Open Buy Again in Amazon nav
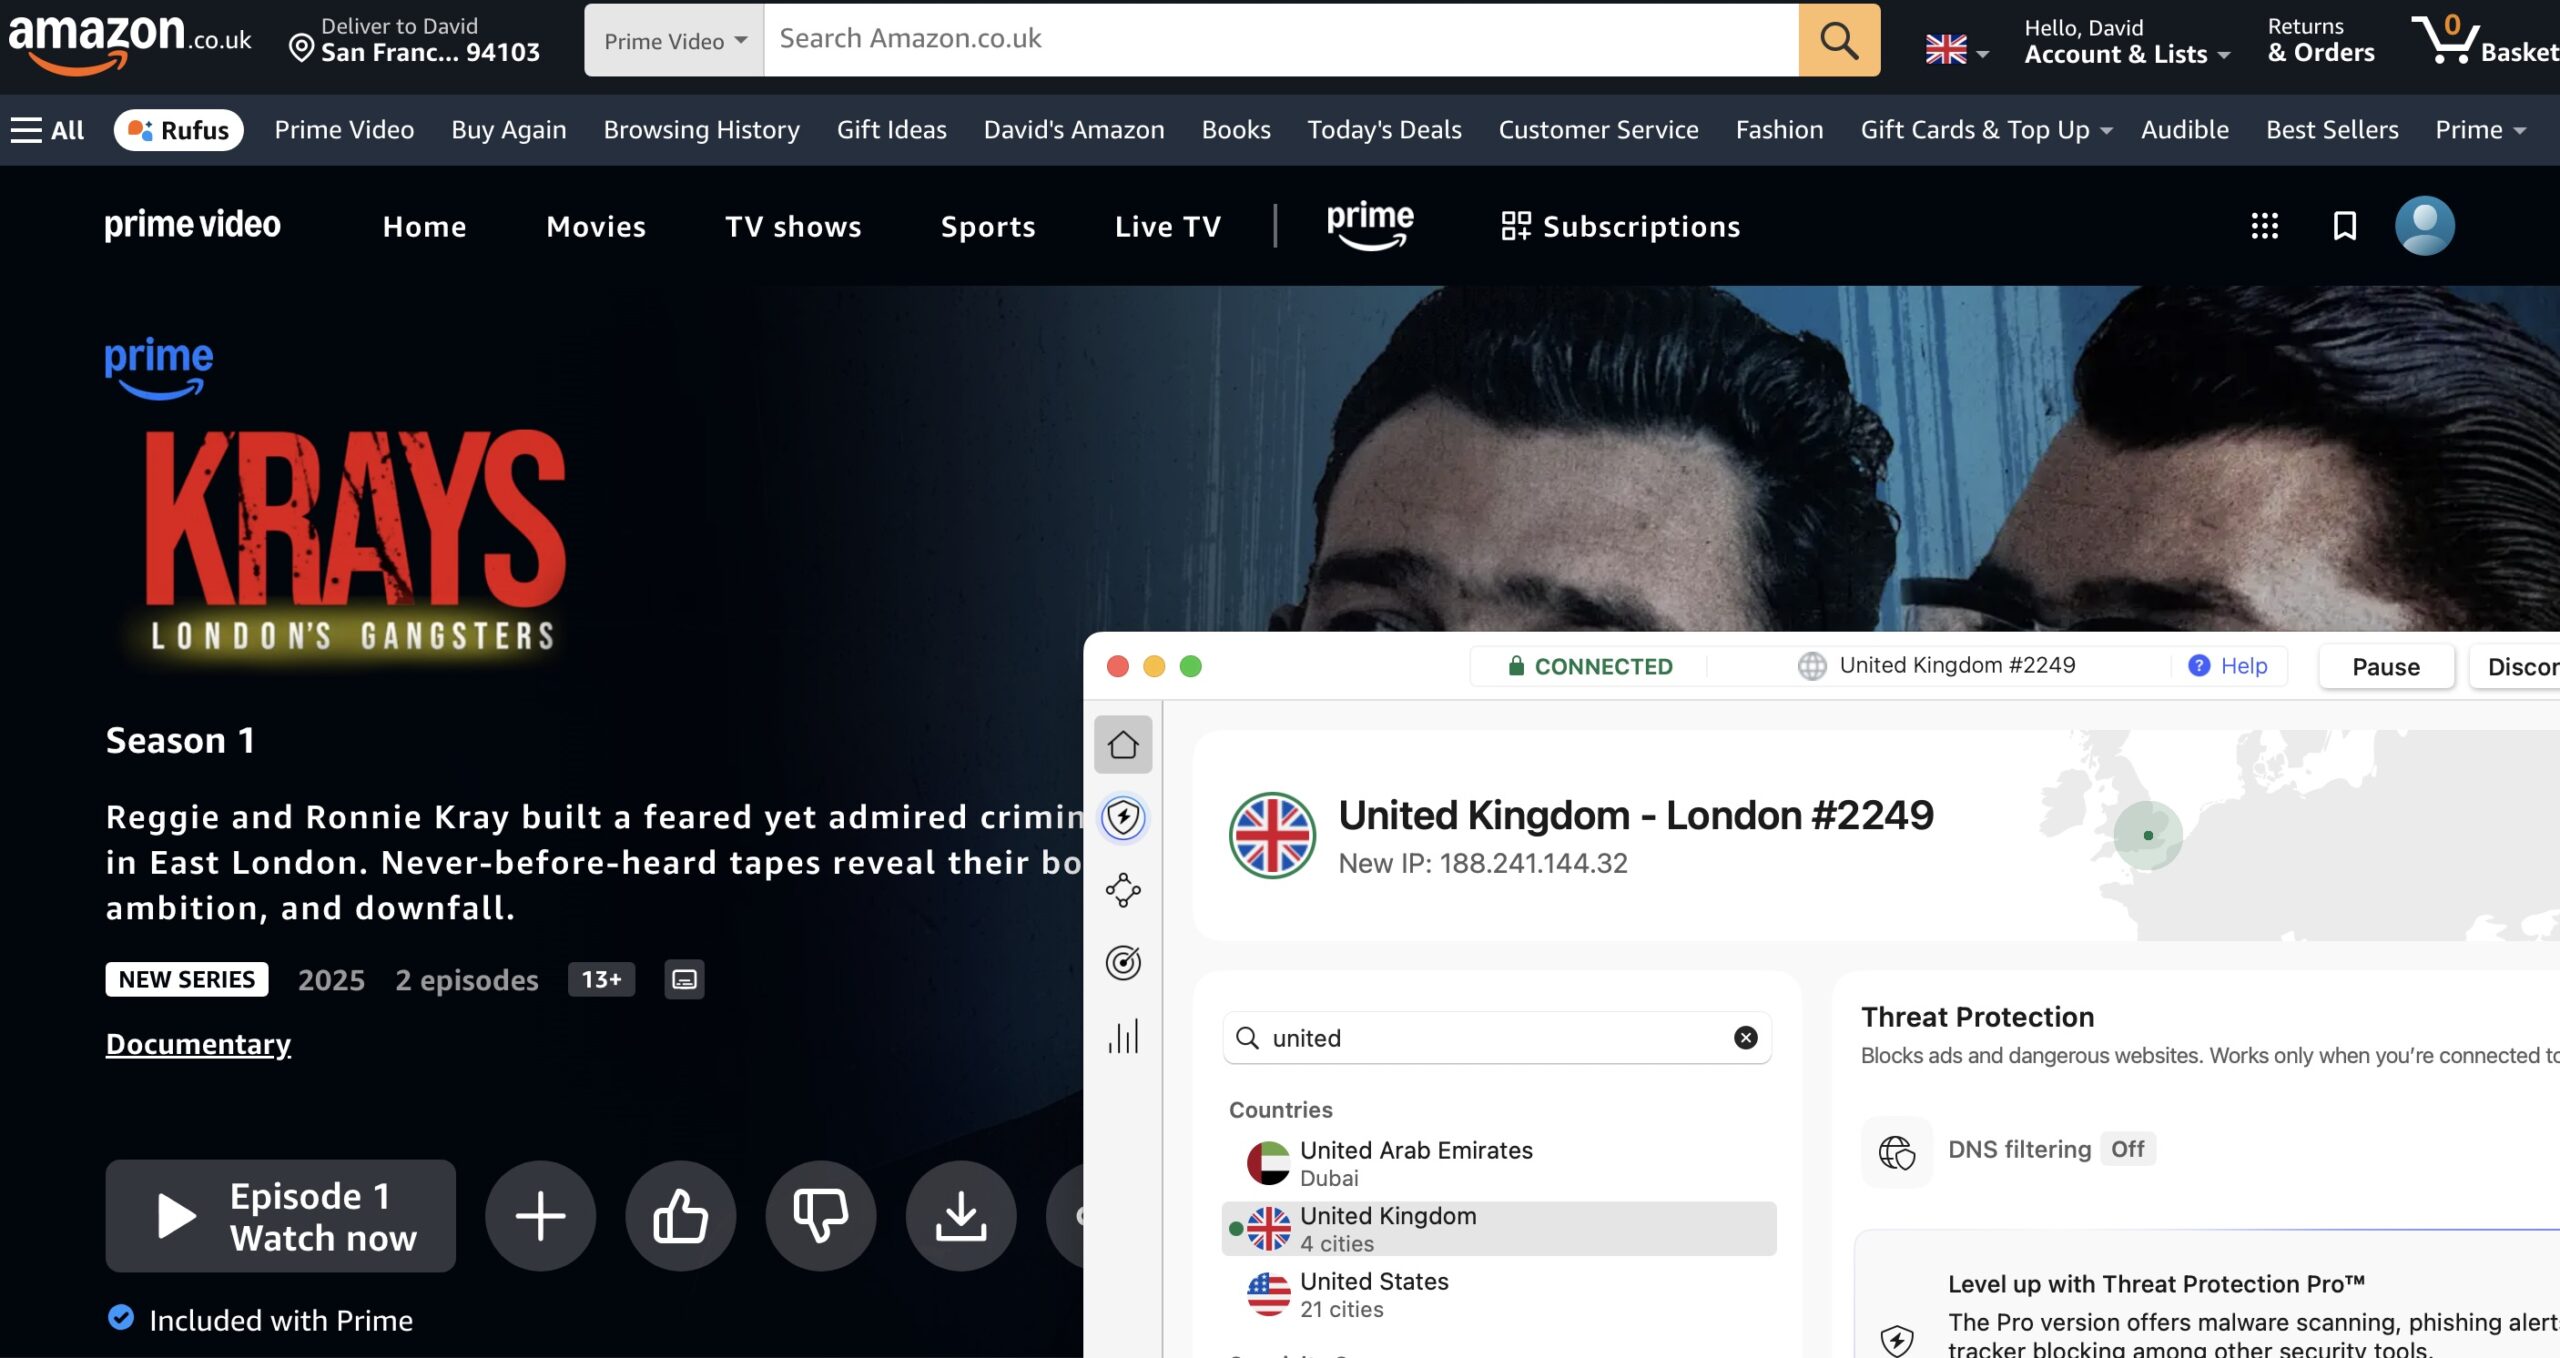This screenshot has height=1358, width=2560. (x=508, y=130)
